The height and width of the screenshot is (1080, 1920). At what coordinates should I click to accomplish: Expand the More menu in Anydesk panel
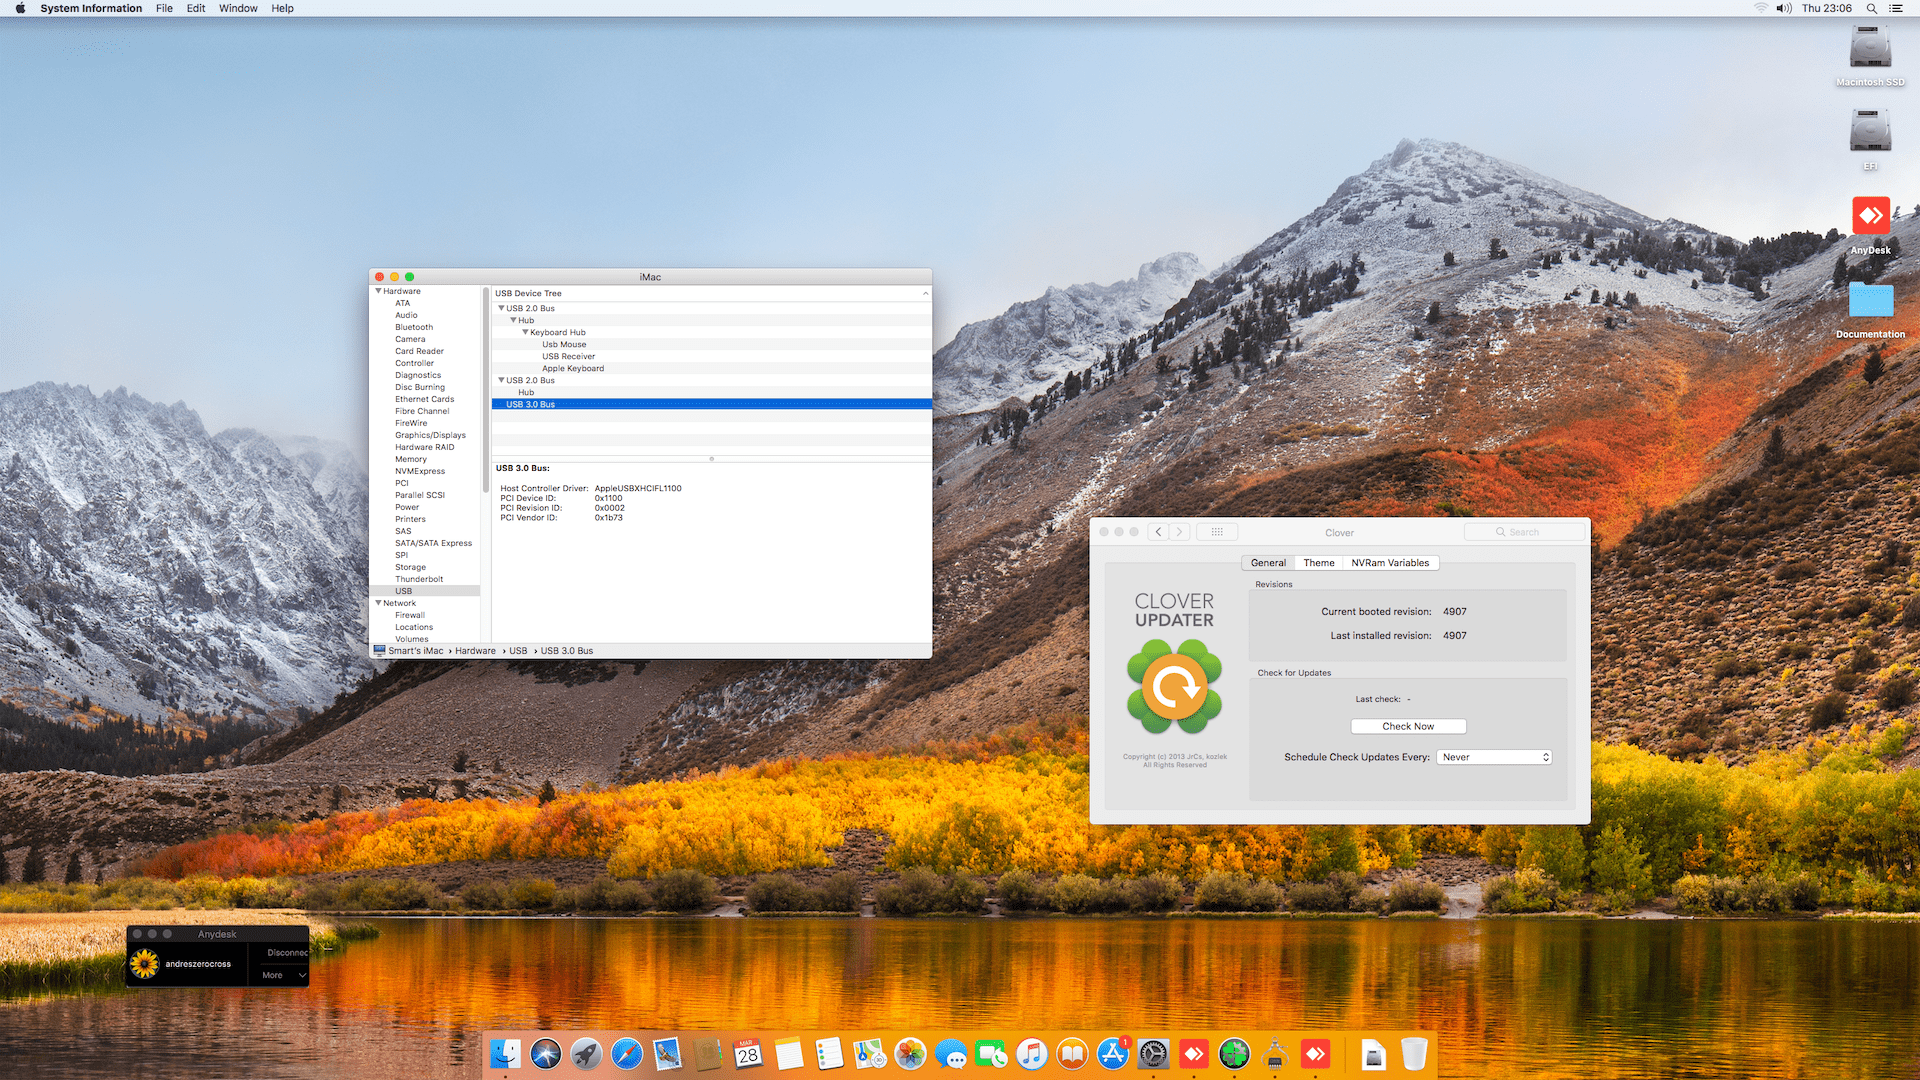284,975
